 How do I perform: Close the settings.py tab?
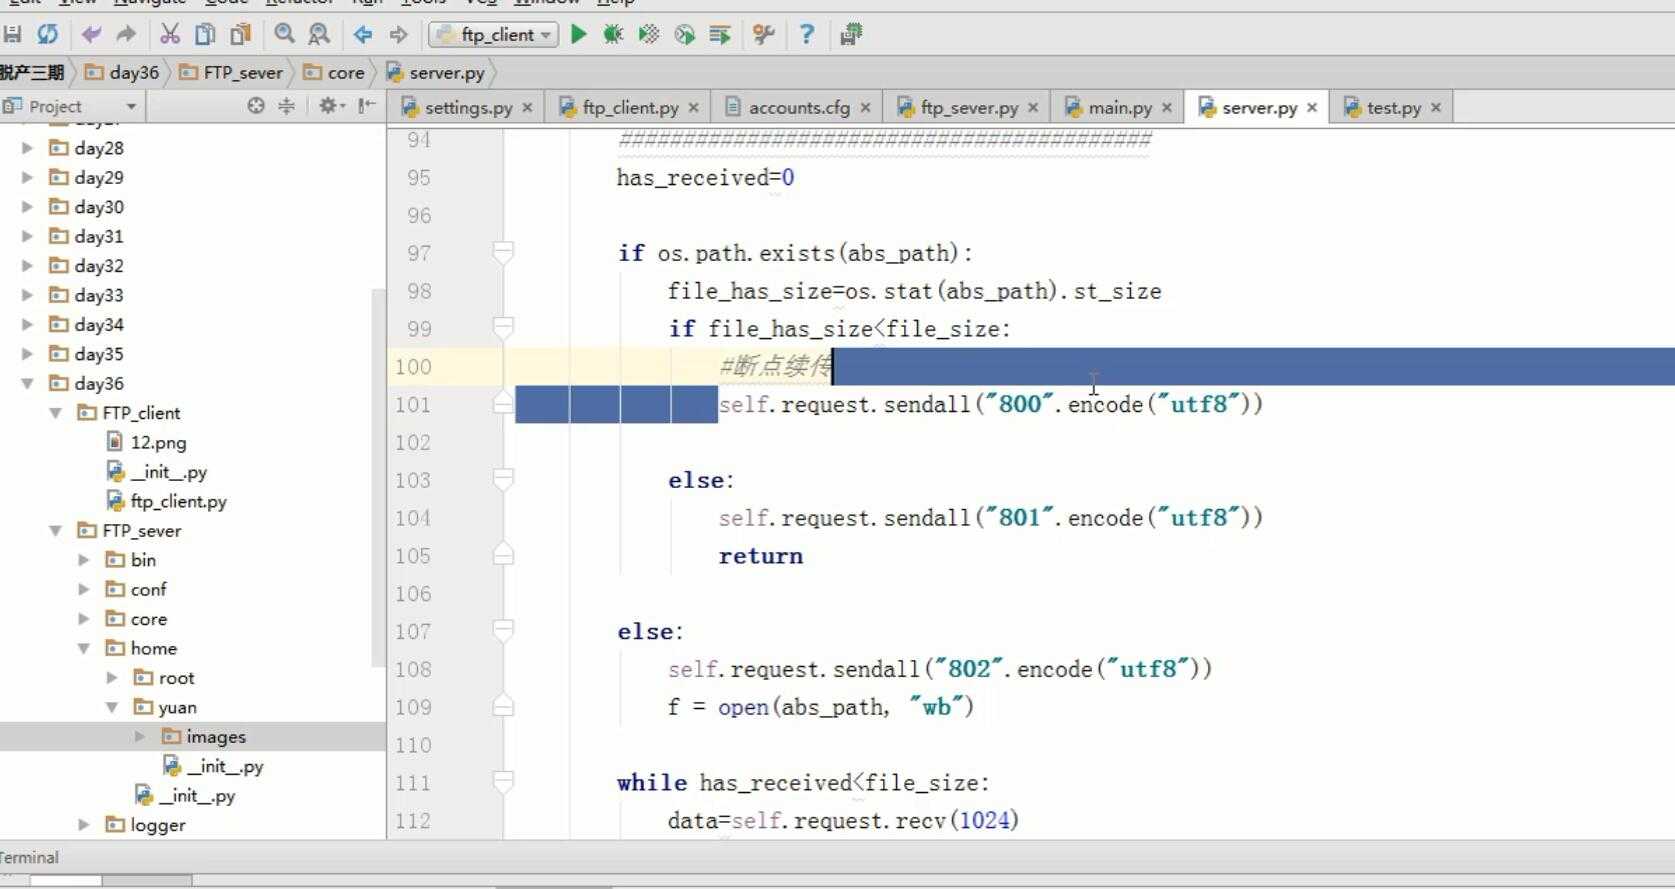(x=527, y=107)
